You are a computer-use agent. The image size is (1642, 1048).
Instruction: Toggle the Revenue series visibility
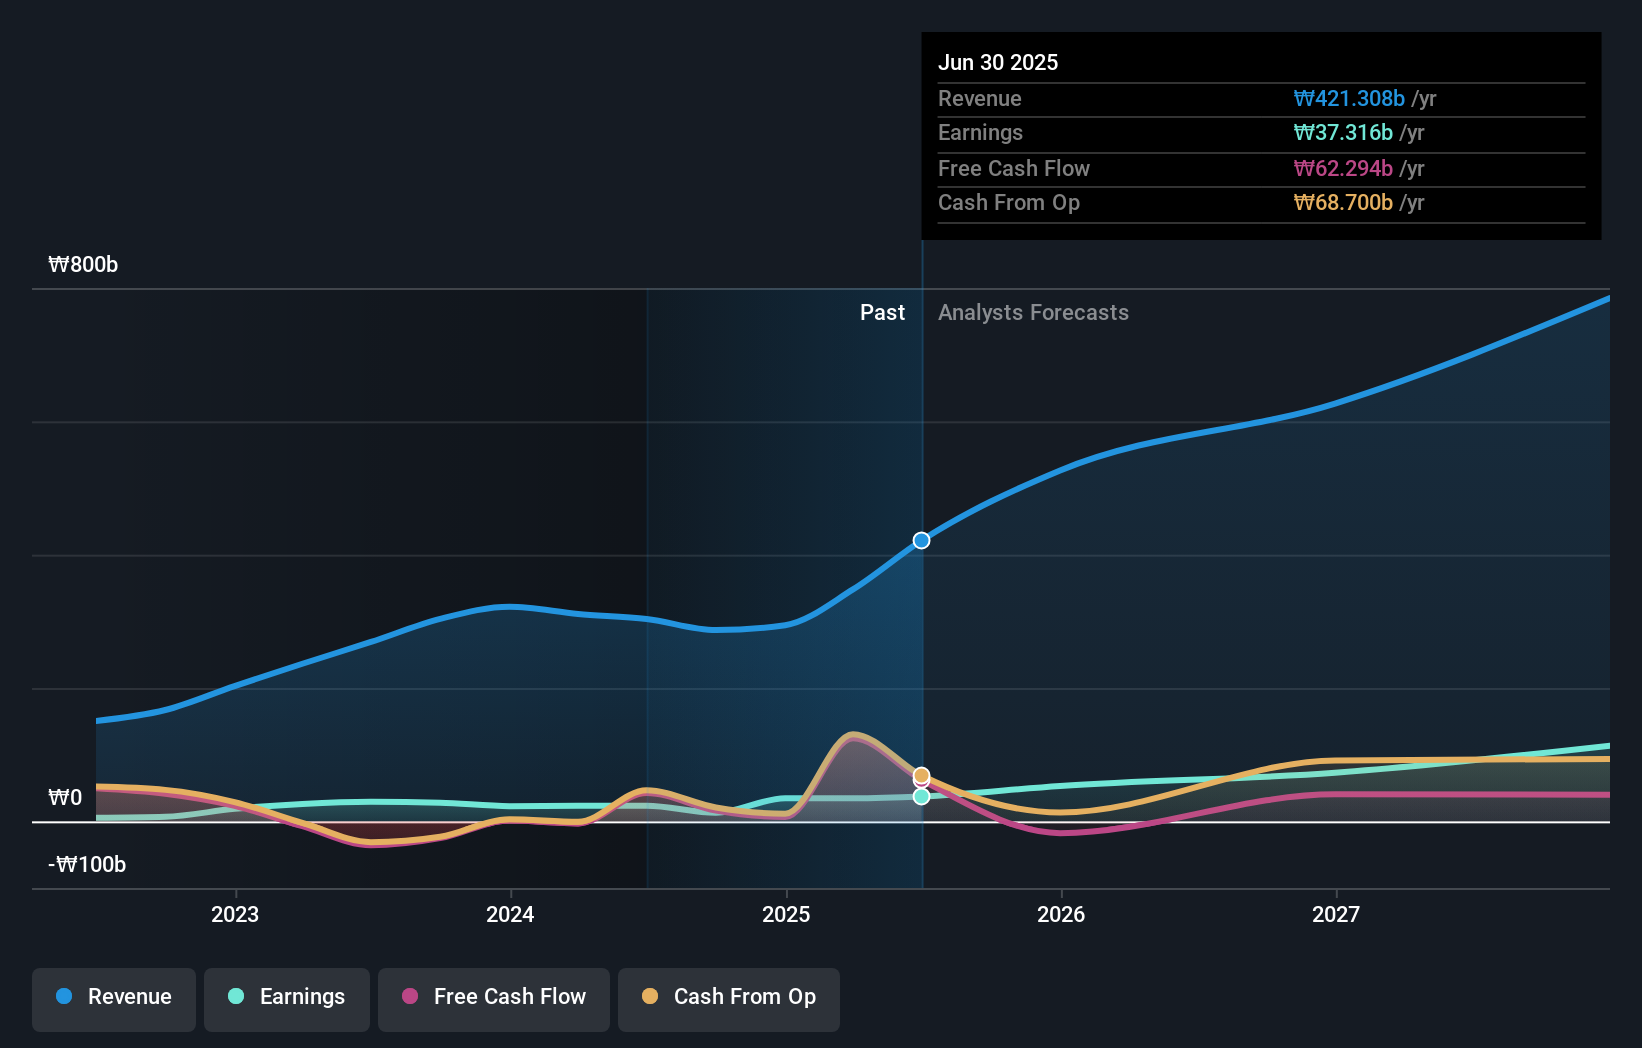point(113,997)
